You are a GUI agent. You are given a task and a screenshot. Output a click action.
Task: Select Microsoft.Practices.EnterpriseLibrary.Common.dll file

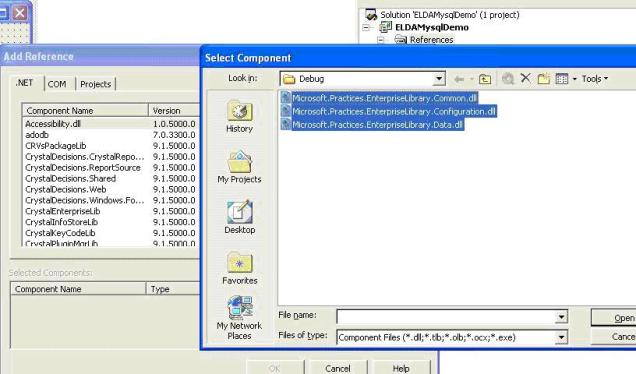tap(384, 98)
